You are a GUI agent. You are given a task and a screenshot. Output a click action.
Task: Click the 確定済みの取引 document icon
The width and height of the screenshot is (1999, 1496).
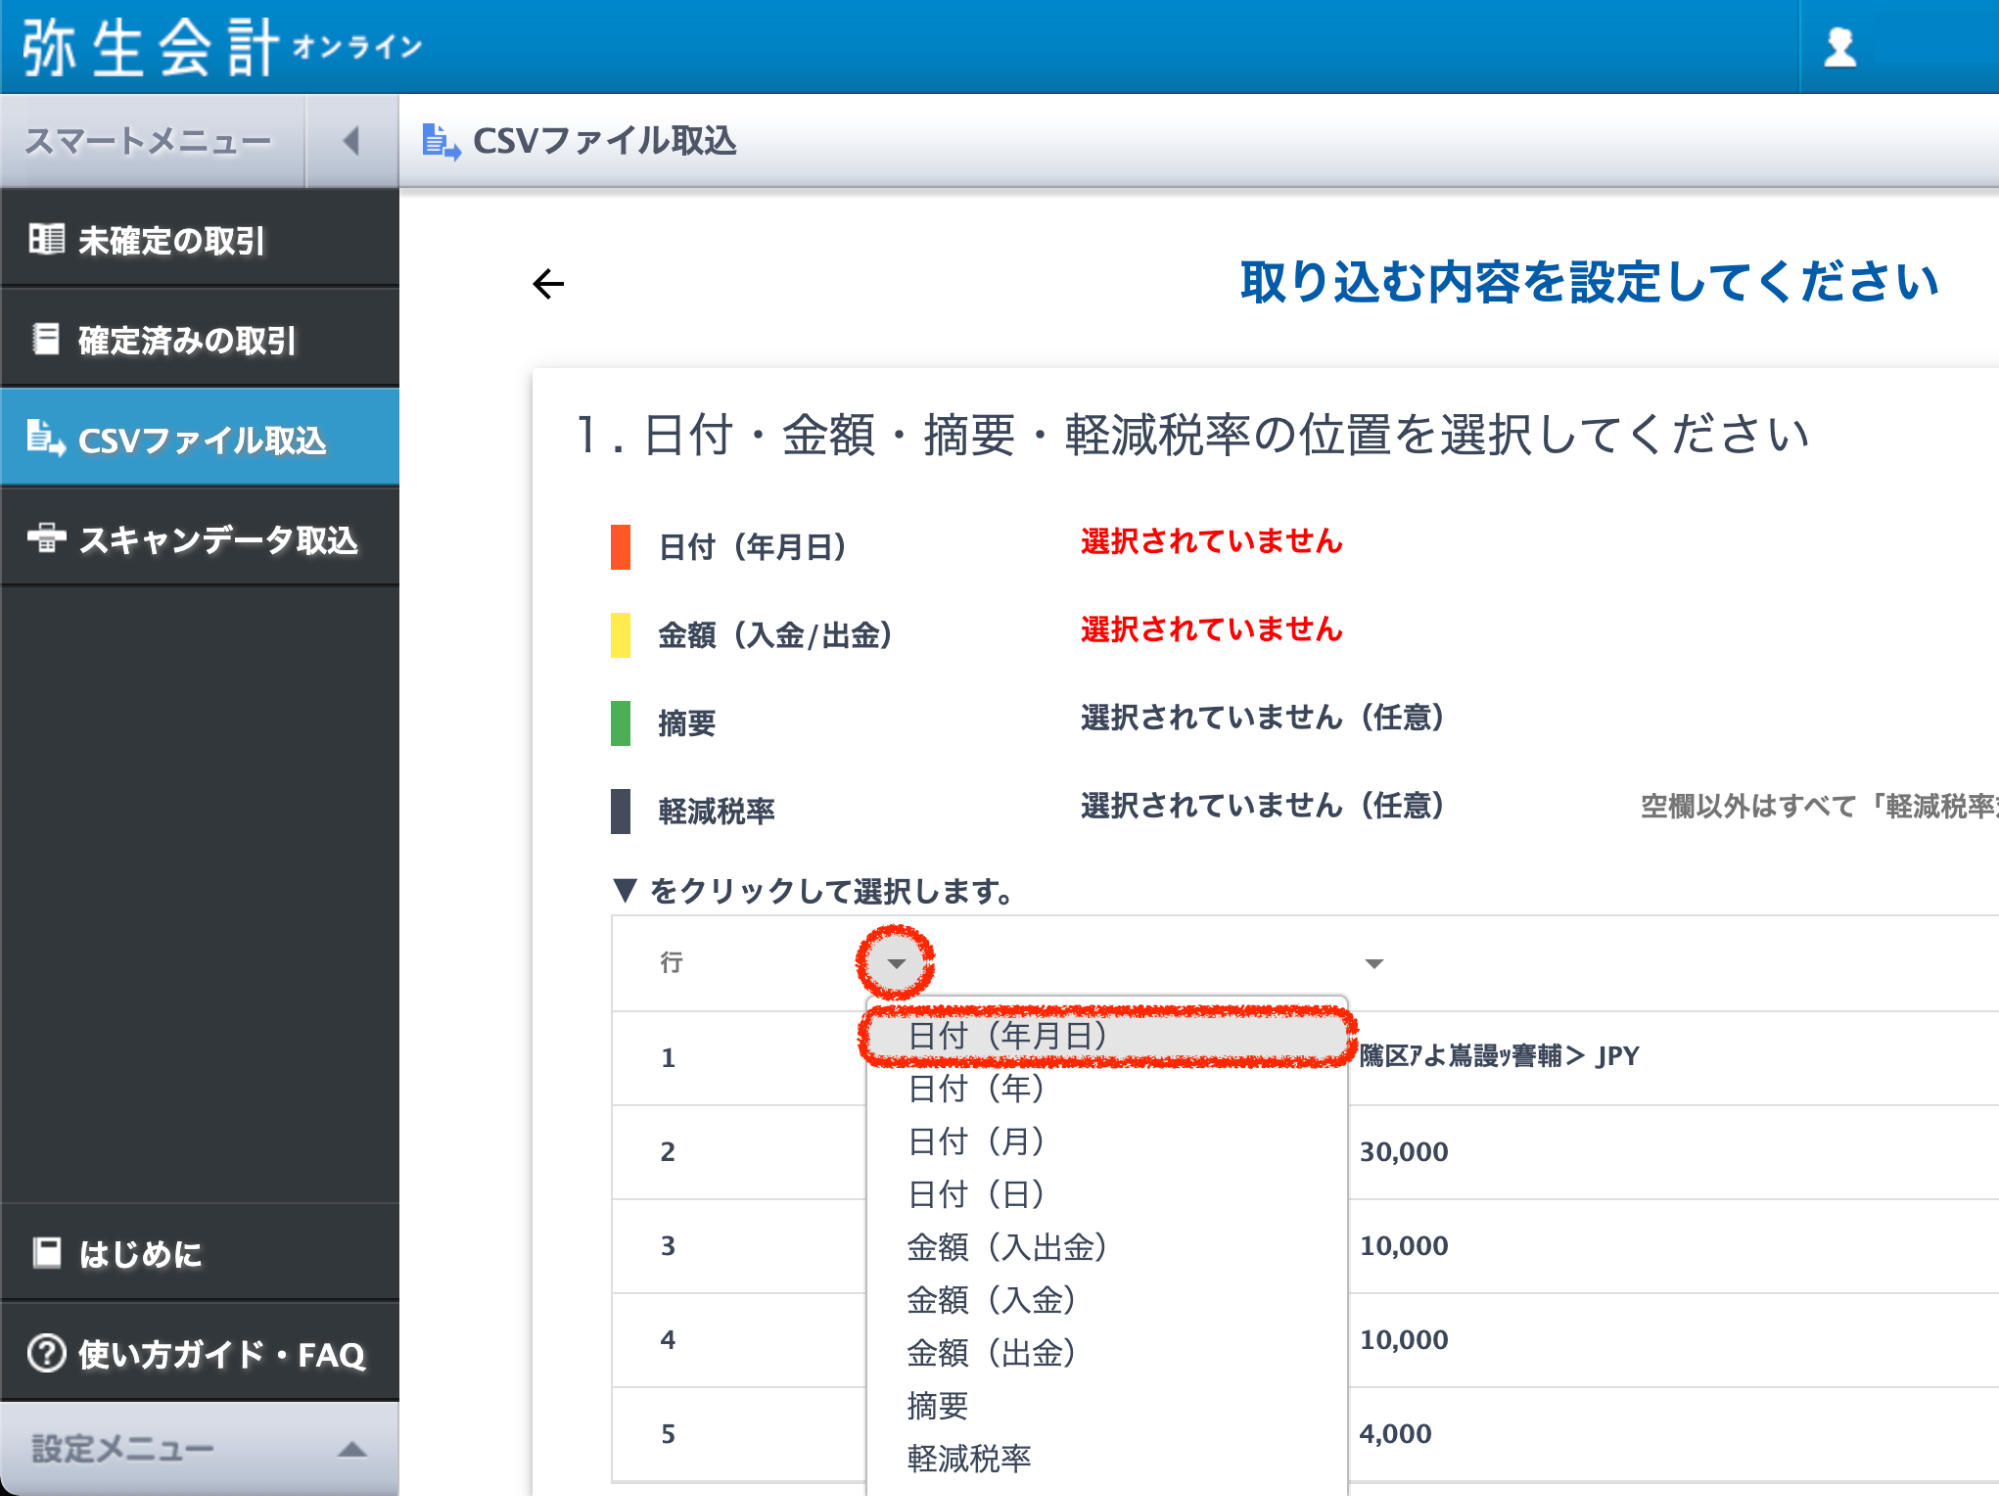pyautogui.click(x=46, y=339)
